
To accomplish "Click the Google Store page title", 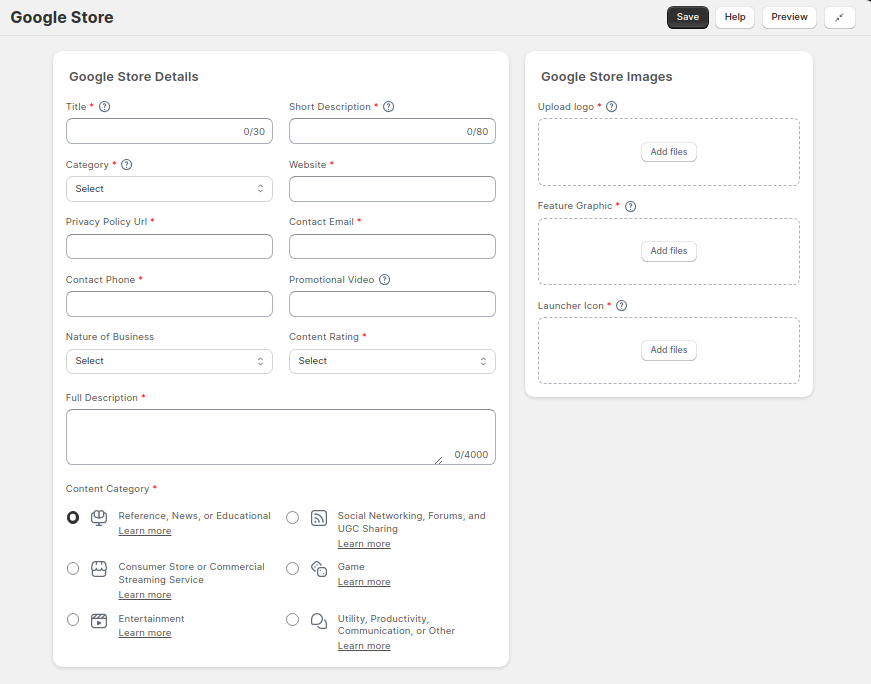I will 62,17.
